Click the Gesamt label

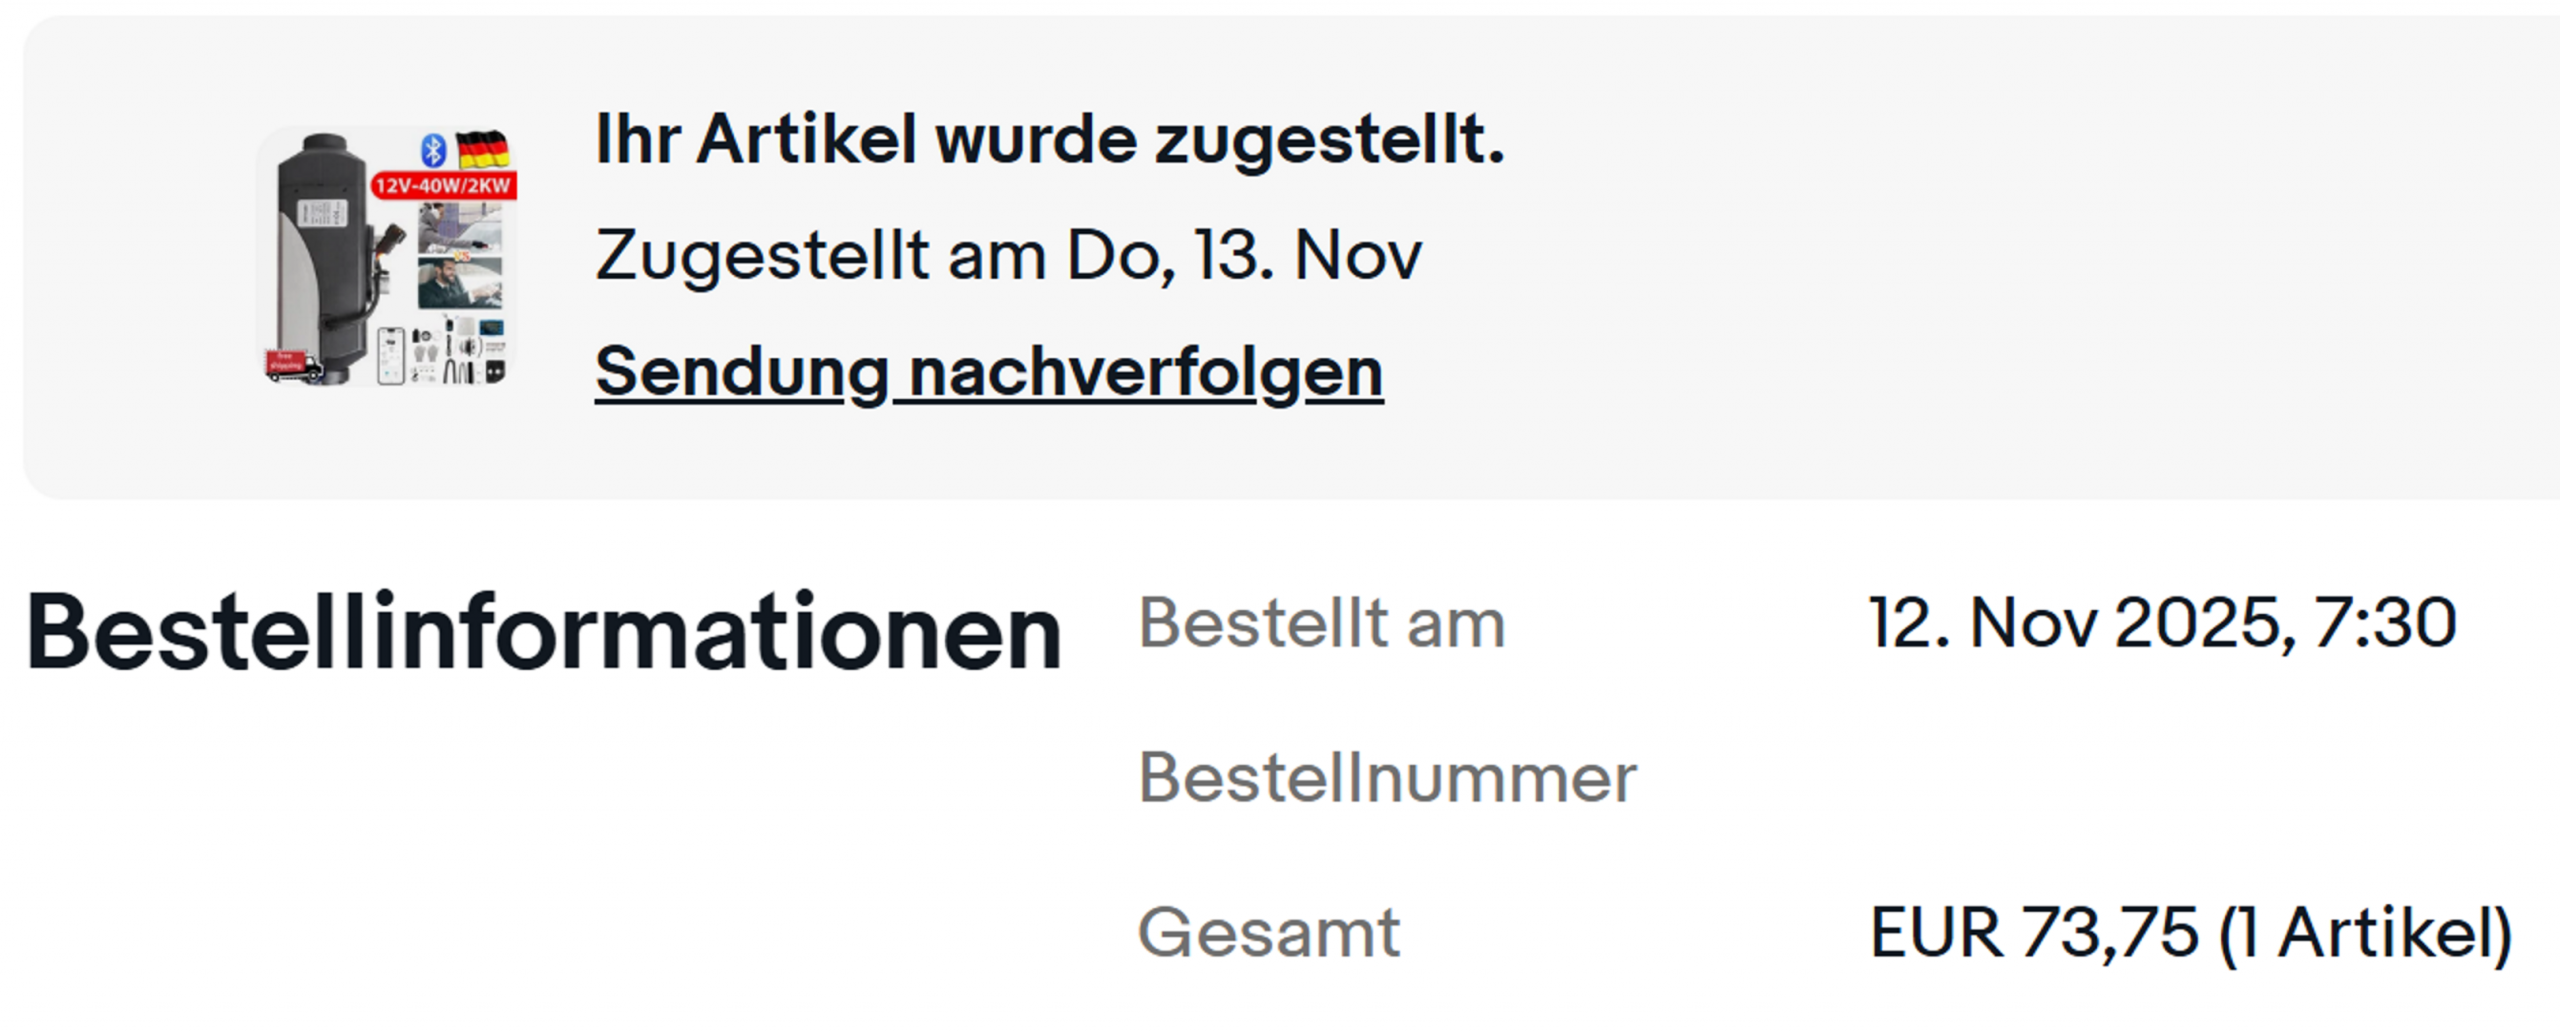pyautogui.click(x=1268, y=932)
